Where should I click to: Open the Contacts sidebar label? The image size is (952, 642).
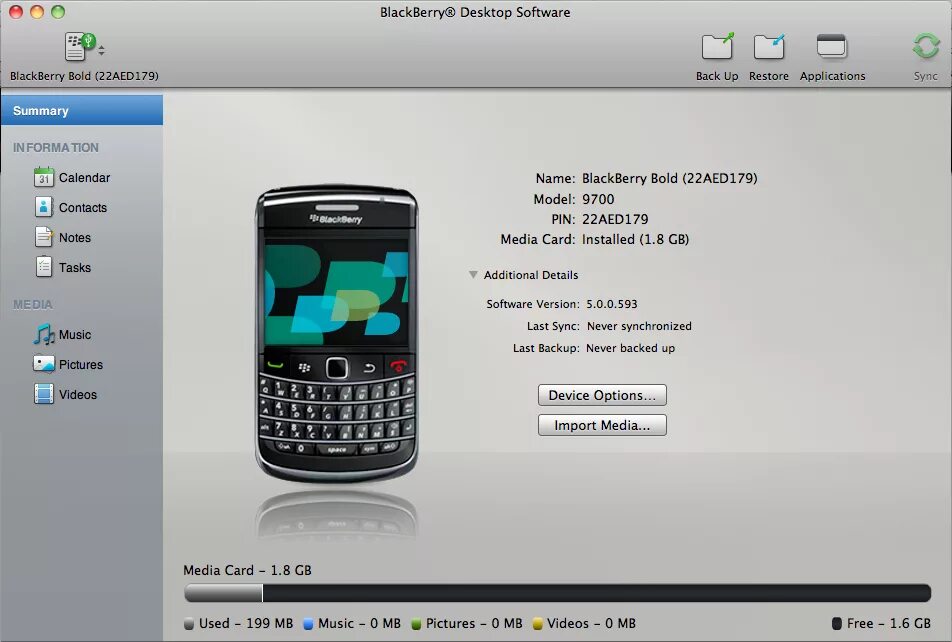pyautogui.click(x=83, y=207)
